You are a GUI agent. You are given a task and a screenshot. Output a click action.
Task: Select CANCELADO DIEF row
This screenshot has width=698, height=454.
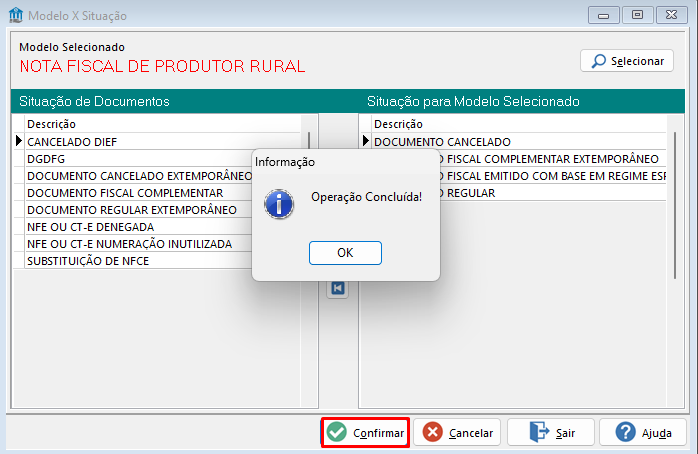tap(157, 142)
